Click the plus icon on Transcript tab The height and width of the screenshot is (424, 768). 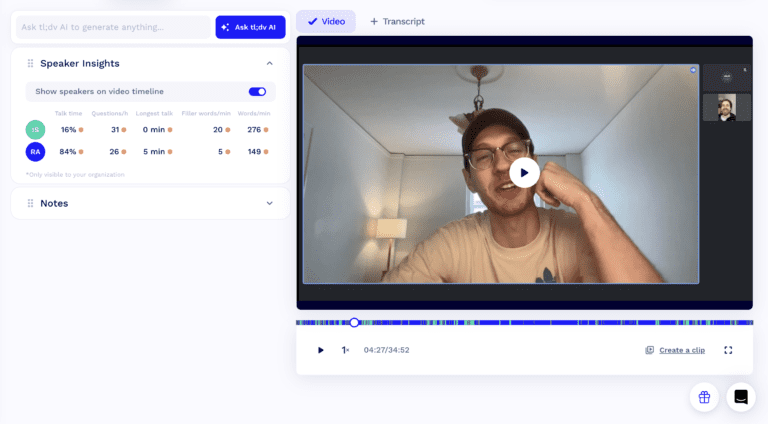(374, 22)
